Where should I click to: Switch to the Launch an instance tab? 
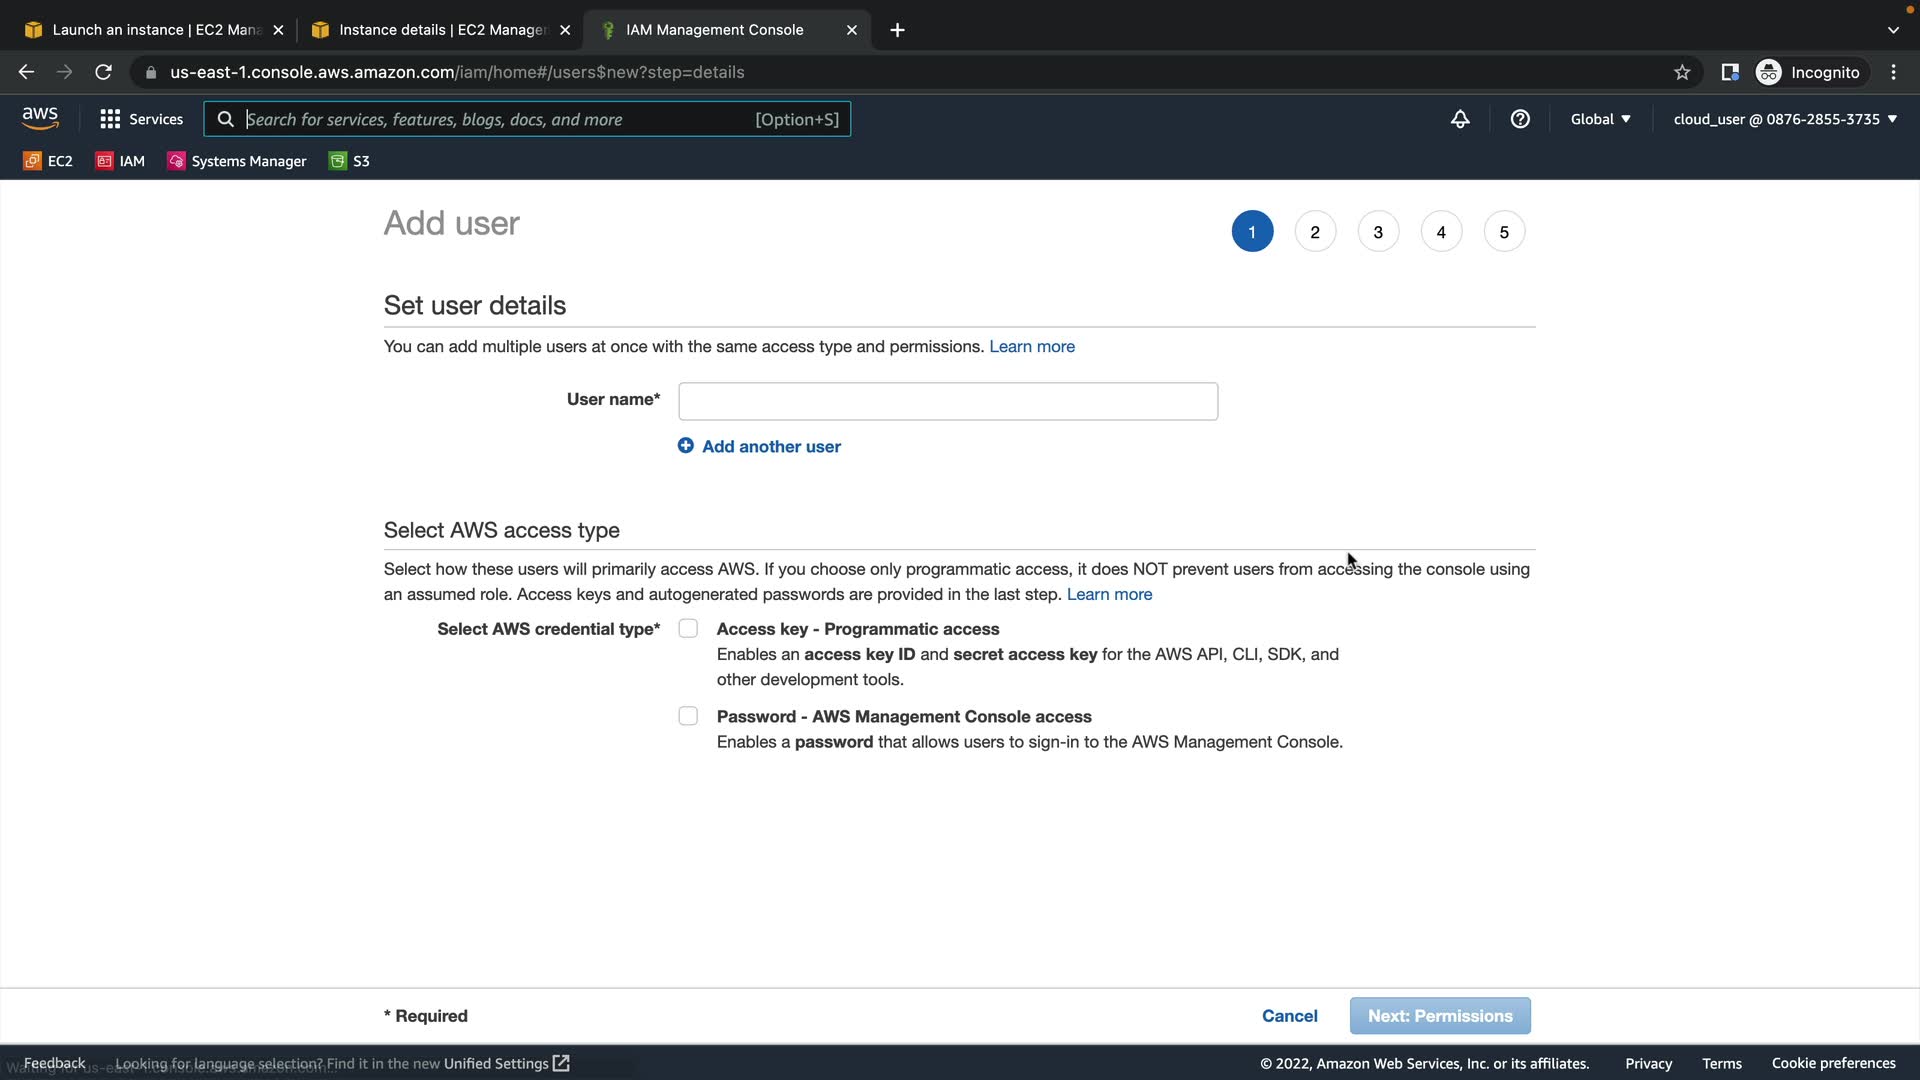154,30
